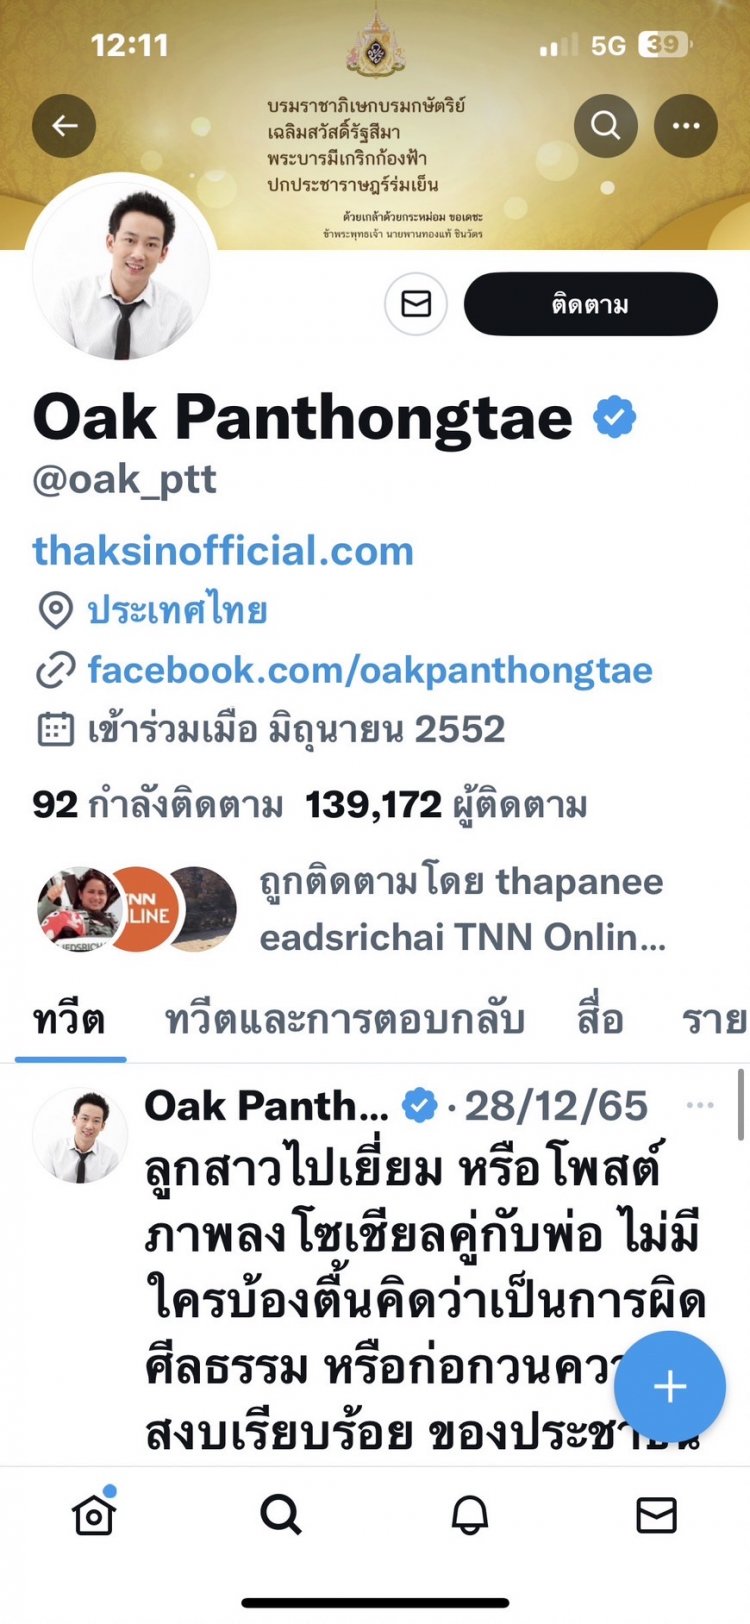Tap the back arrow icon
The width and height of the screenshot is (750, 1624).
[x=64, y=126]
